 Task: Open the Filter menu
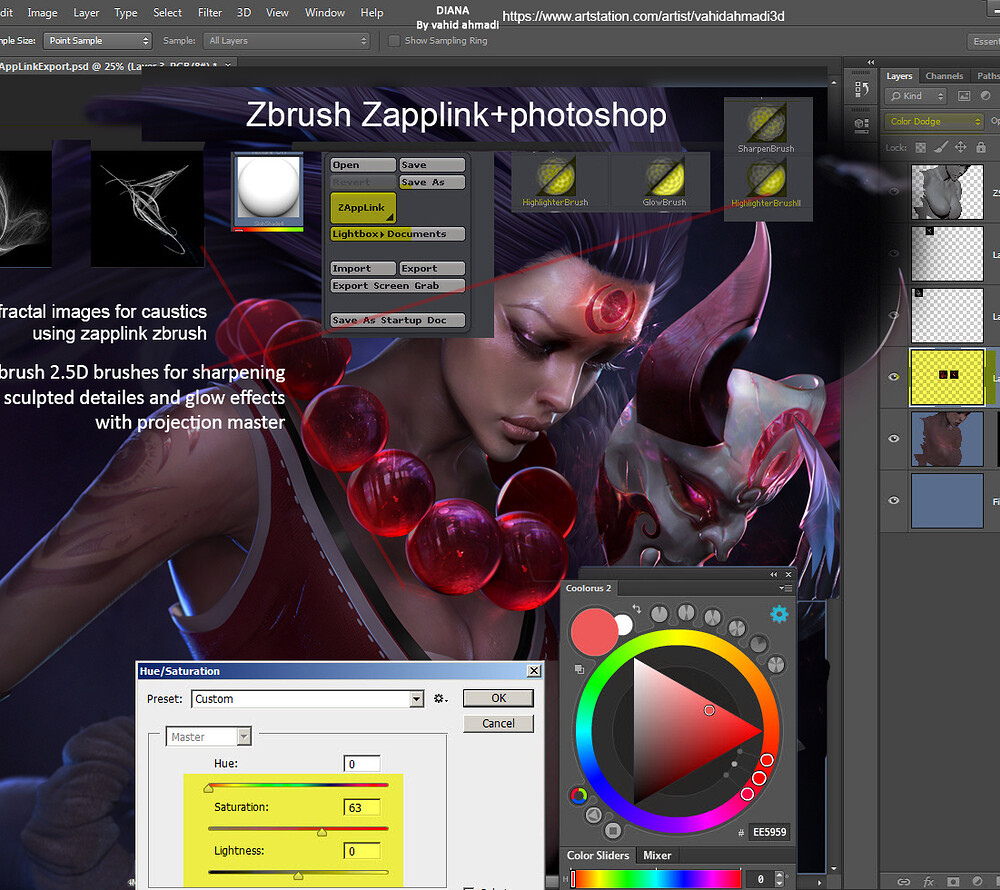tap(210, 13)
